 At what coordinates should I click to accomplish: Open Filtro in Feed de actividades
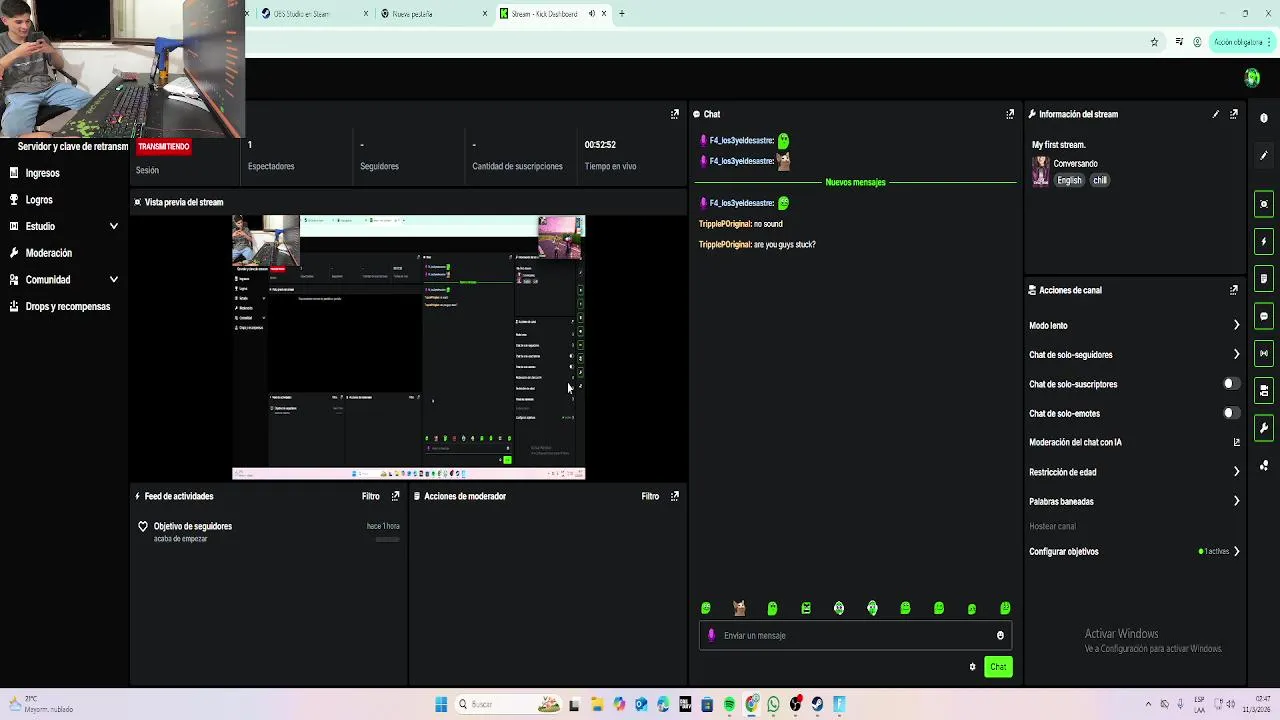click(x=371, y=496)
